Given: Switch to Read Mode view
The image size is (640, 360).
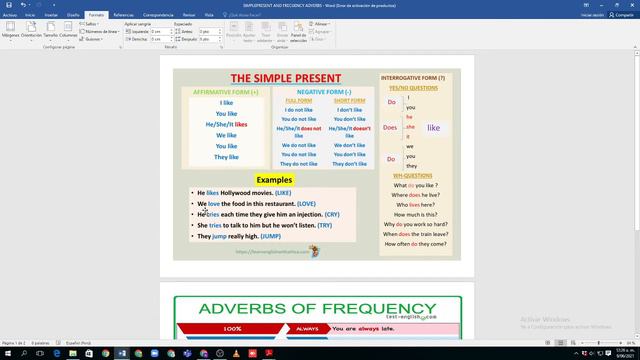Looking at the screenshot, I should pos(548,343).
